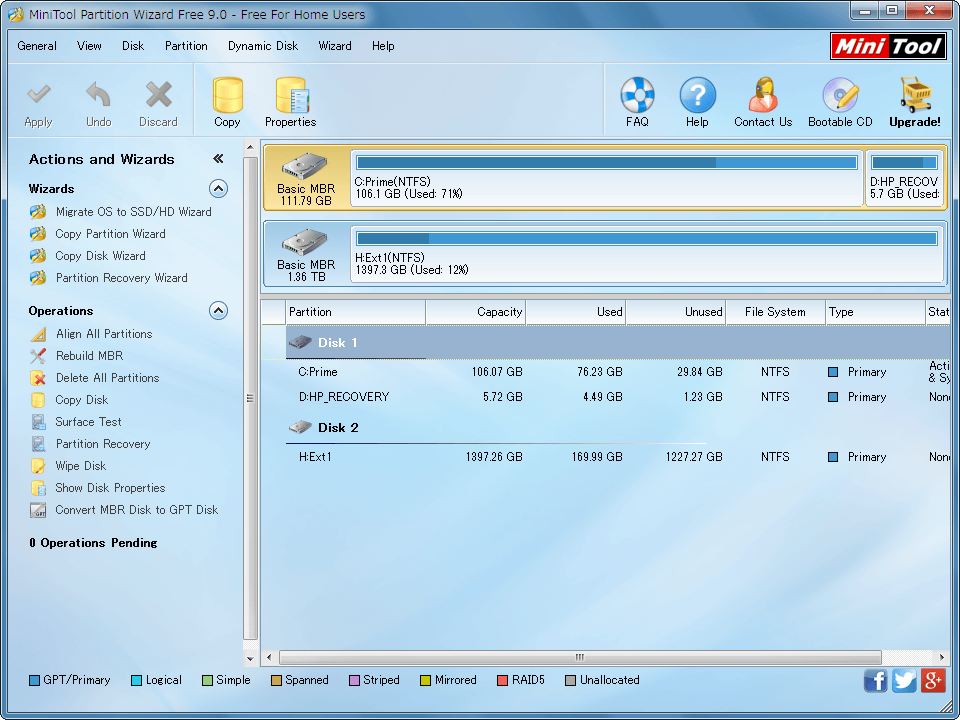
Task: Click the GPT/Primary legend swatch
Action: tap(34, 681)
